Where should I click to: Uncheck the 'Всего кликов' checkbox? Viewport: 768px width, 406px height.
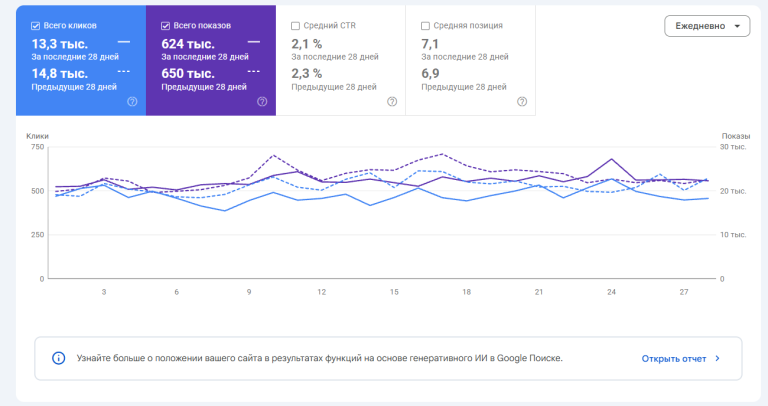pyautogui.click(x=35, y=26)
